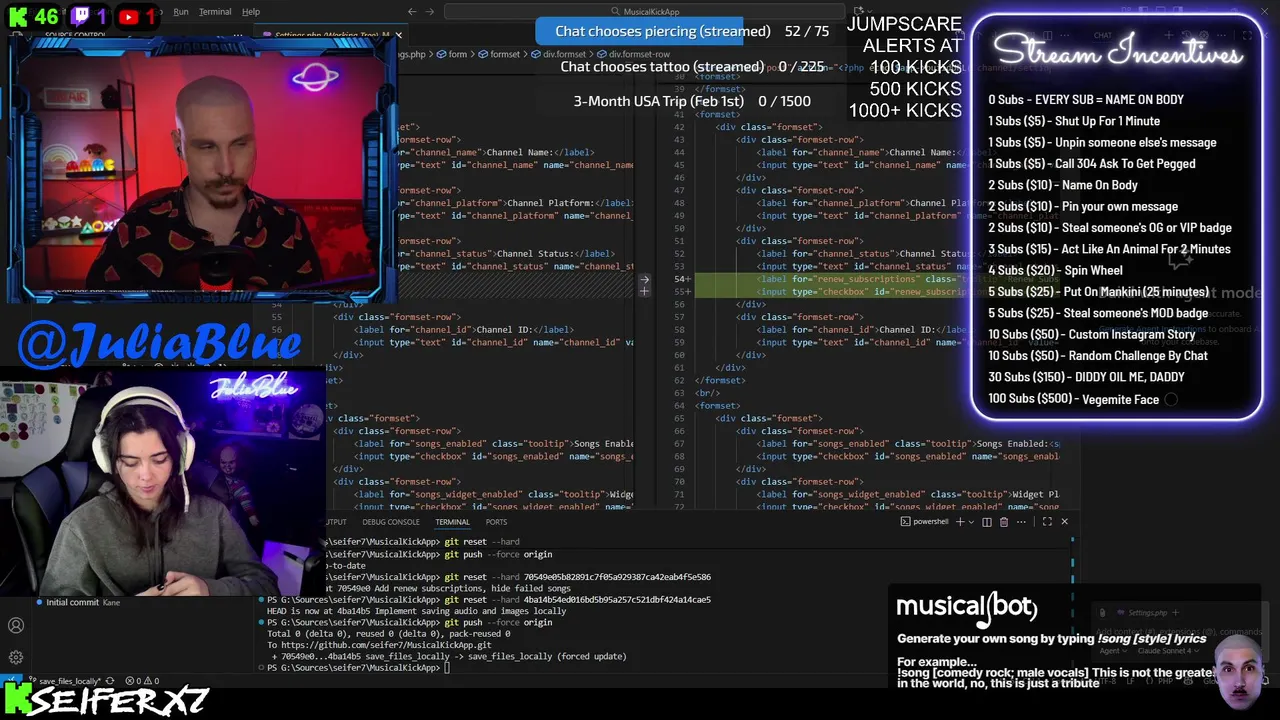Kill the terminal using the trash icon

(x=1004, y=522)
